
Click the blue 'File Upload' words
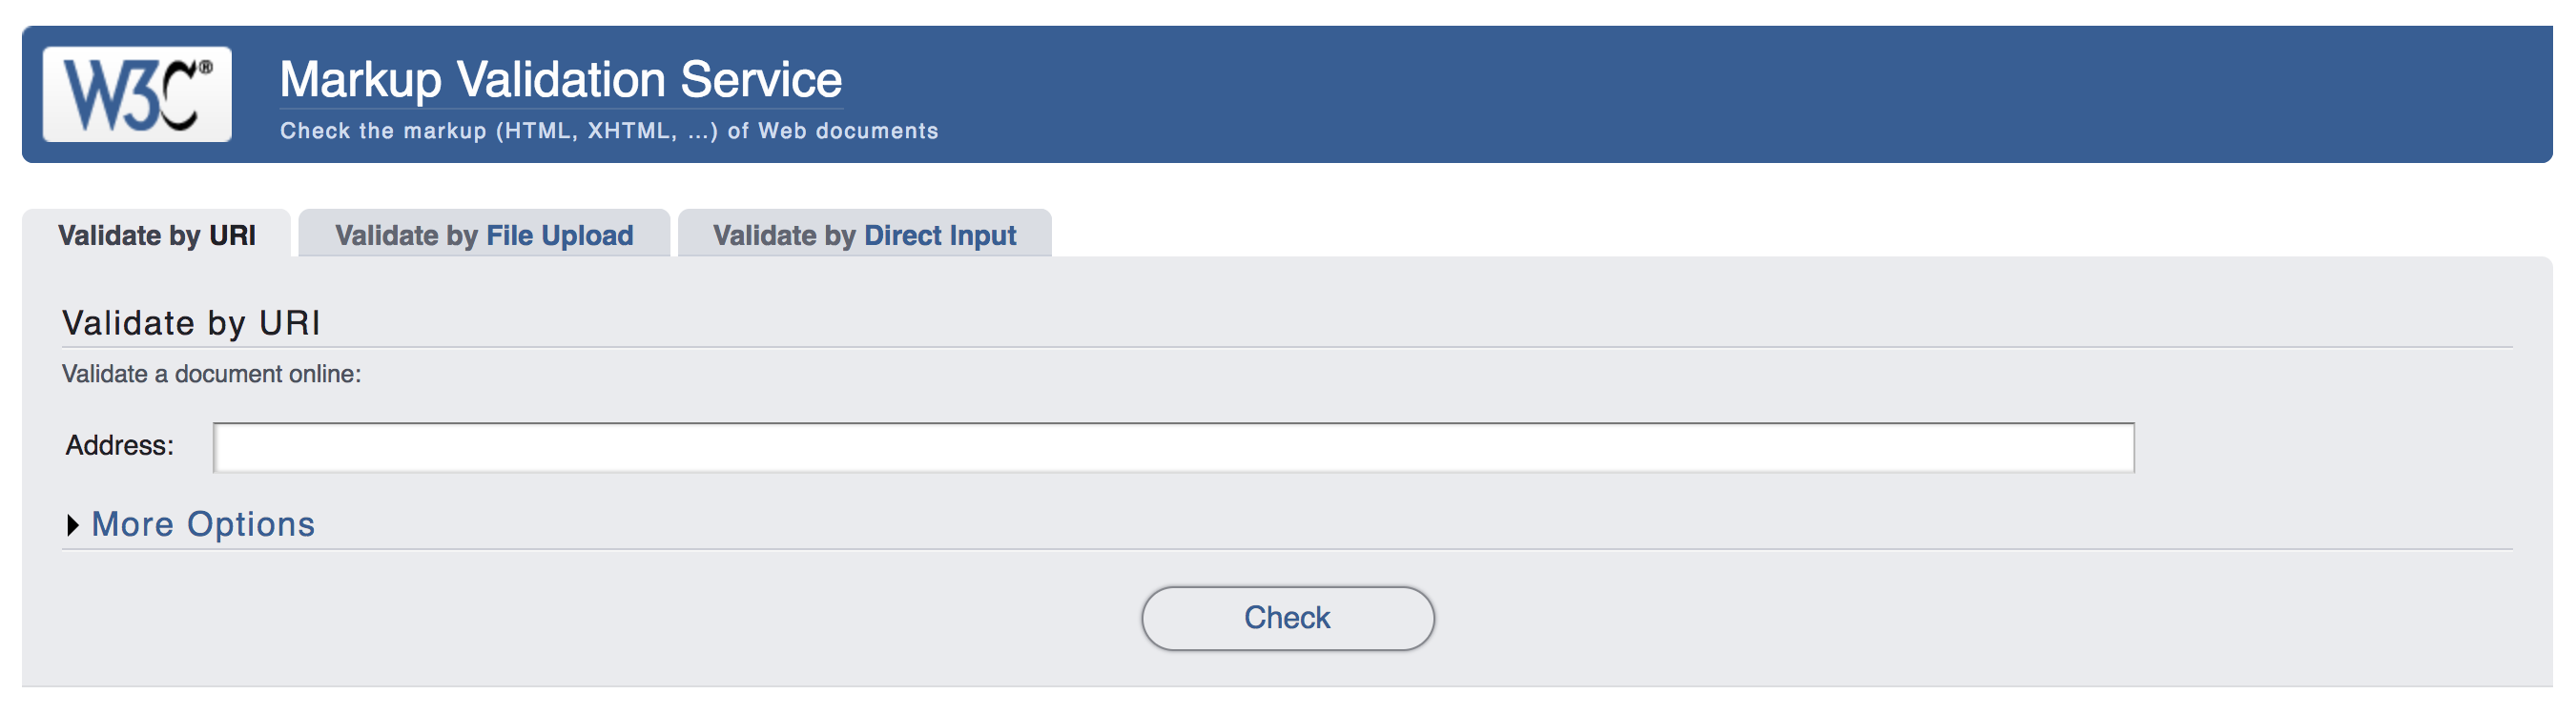point(559,235)
